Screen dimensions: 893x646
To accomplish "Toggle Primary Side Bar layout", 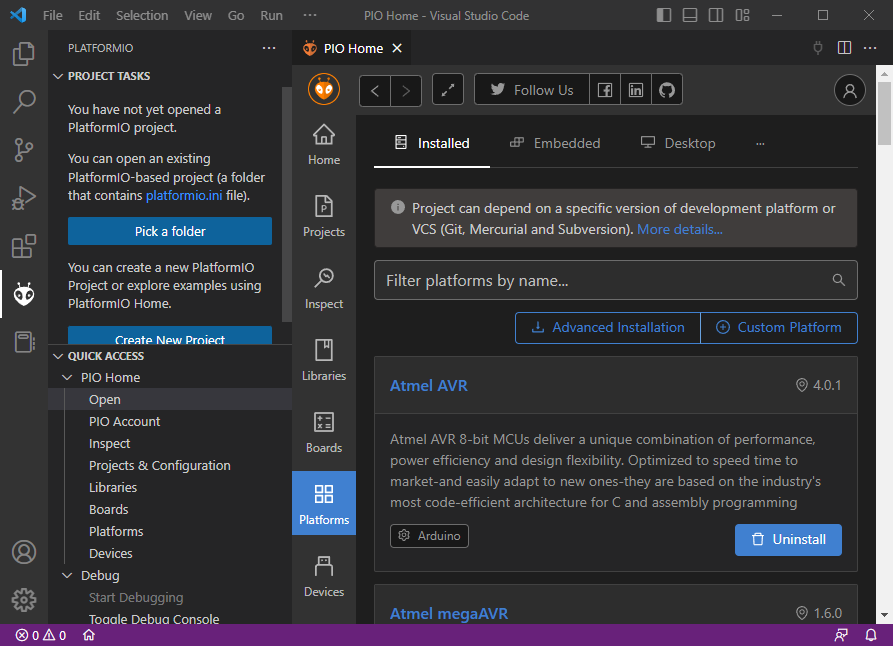I will (664, 15).
